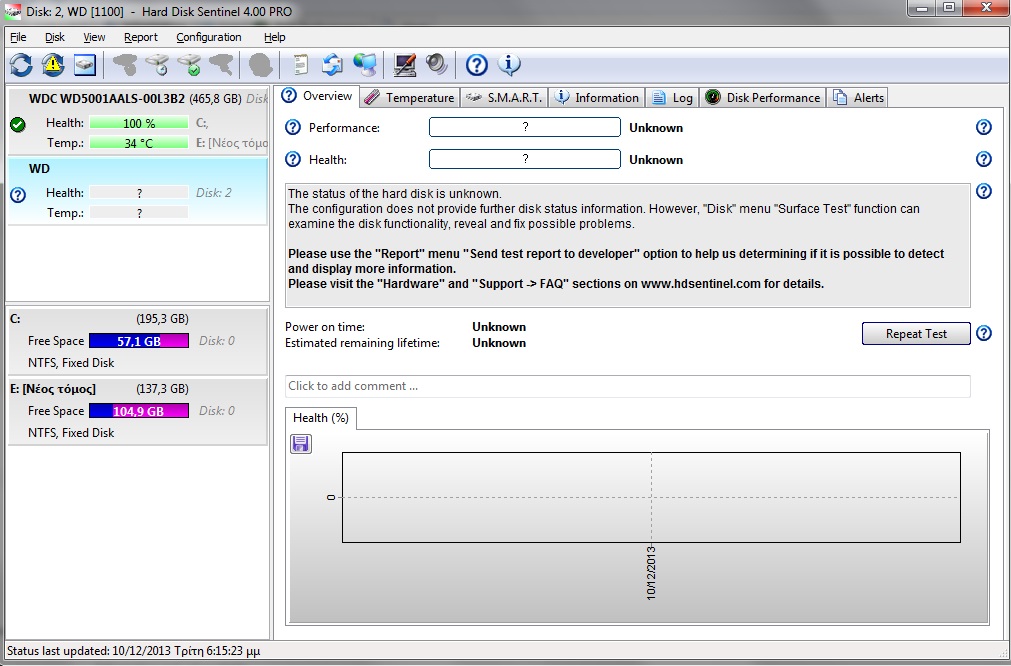
Task: Click the 100 % health bar of WDC disk
Action: (139, 123)
